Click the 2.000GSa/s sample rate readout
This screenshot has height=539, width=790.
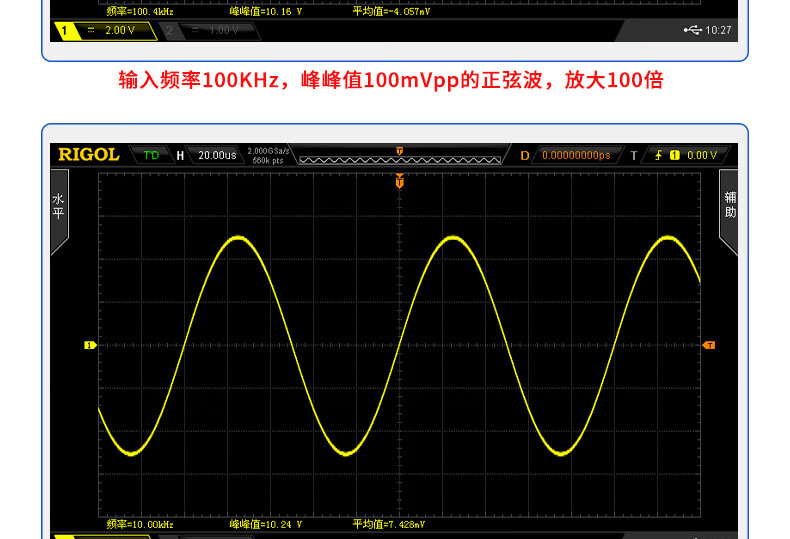tap(268, 151)
